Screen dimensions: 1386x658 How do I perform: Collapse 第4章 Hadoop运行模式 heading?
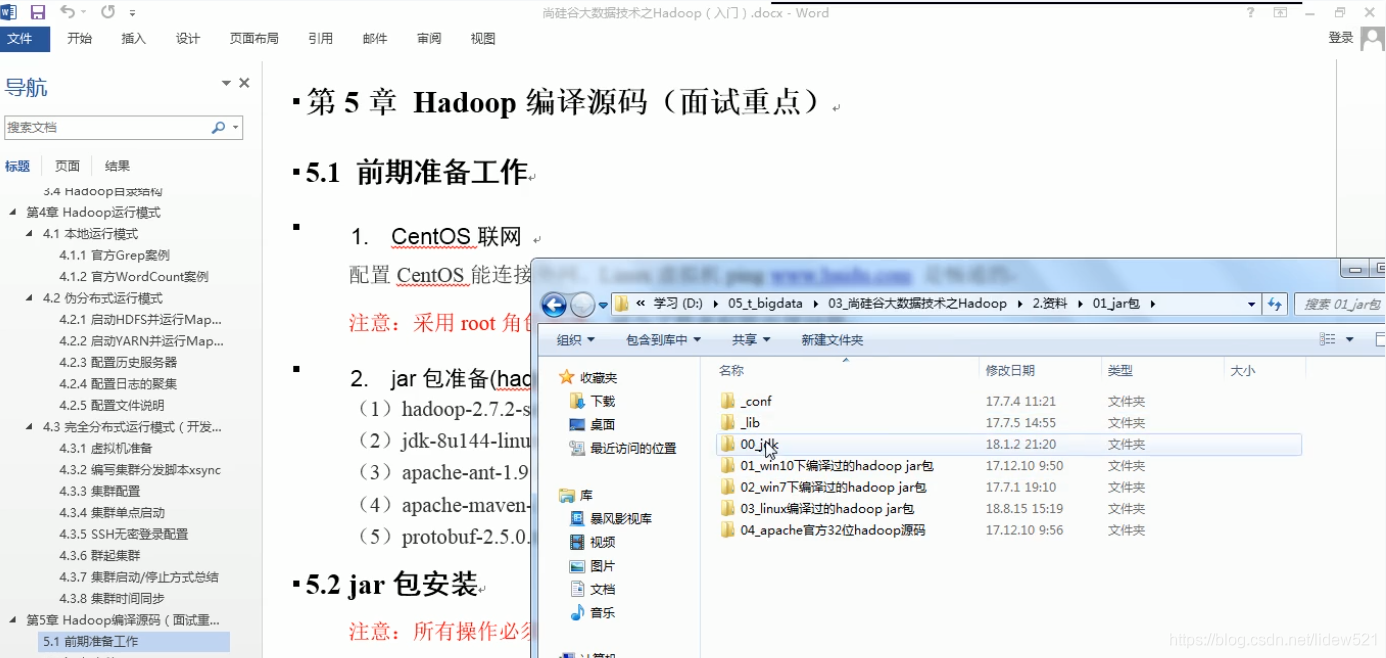[x=14, y=212]
